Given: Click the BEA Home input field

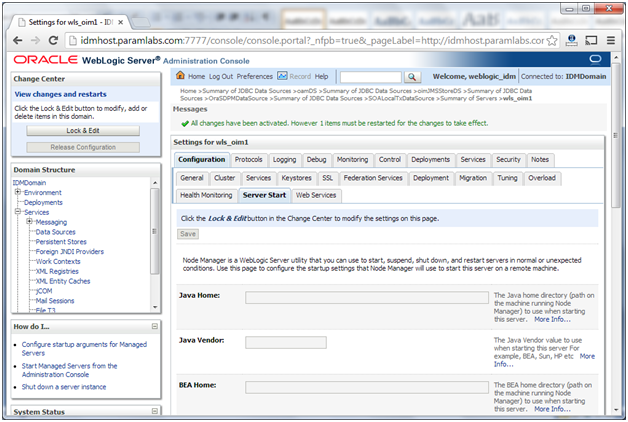Looking at the screenshot, I should coord(367,387).
